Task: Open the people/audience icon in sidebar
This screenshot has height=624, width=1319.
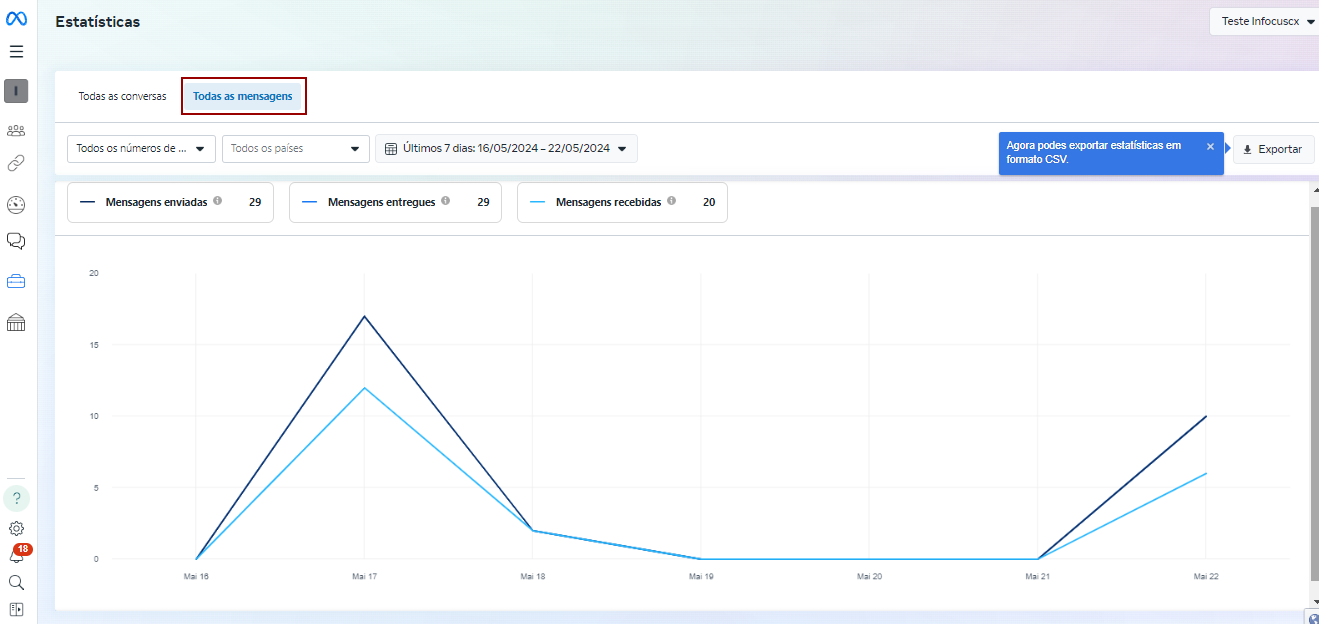Action: point(16,130)
